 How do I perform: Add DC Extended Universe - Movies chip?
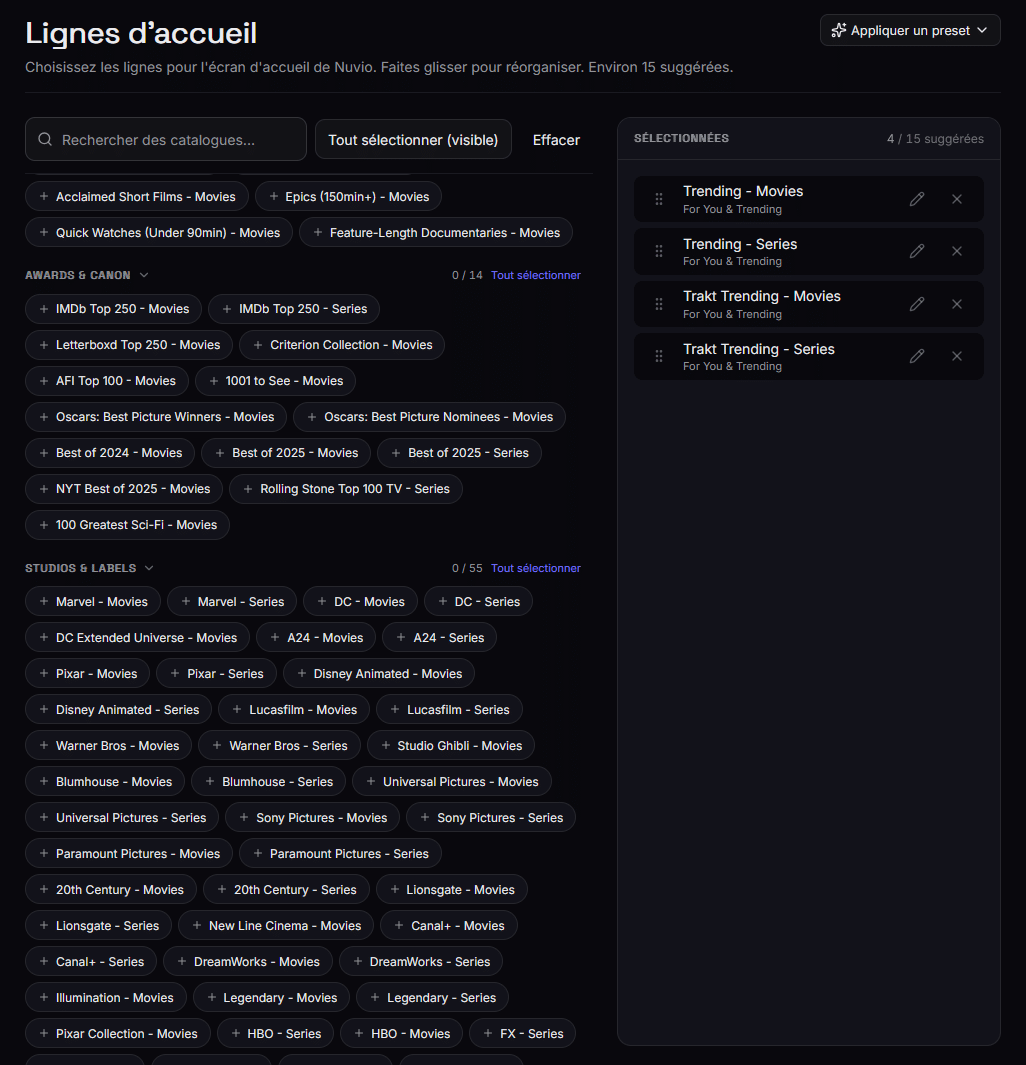(138, 638)
